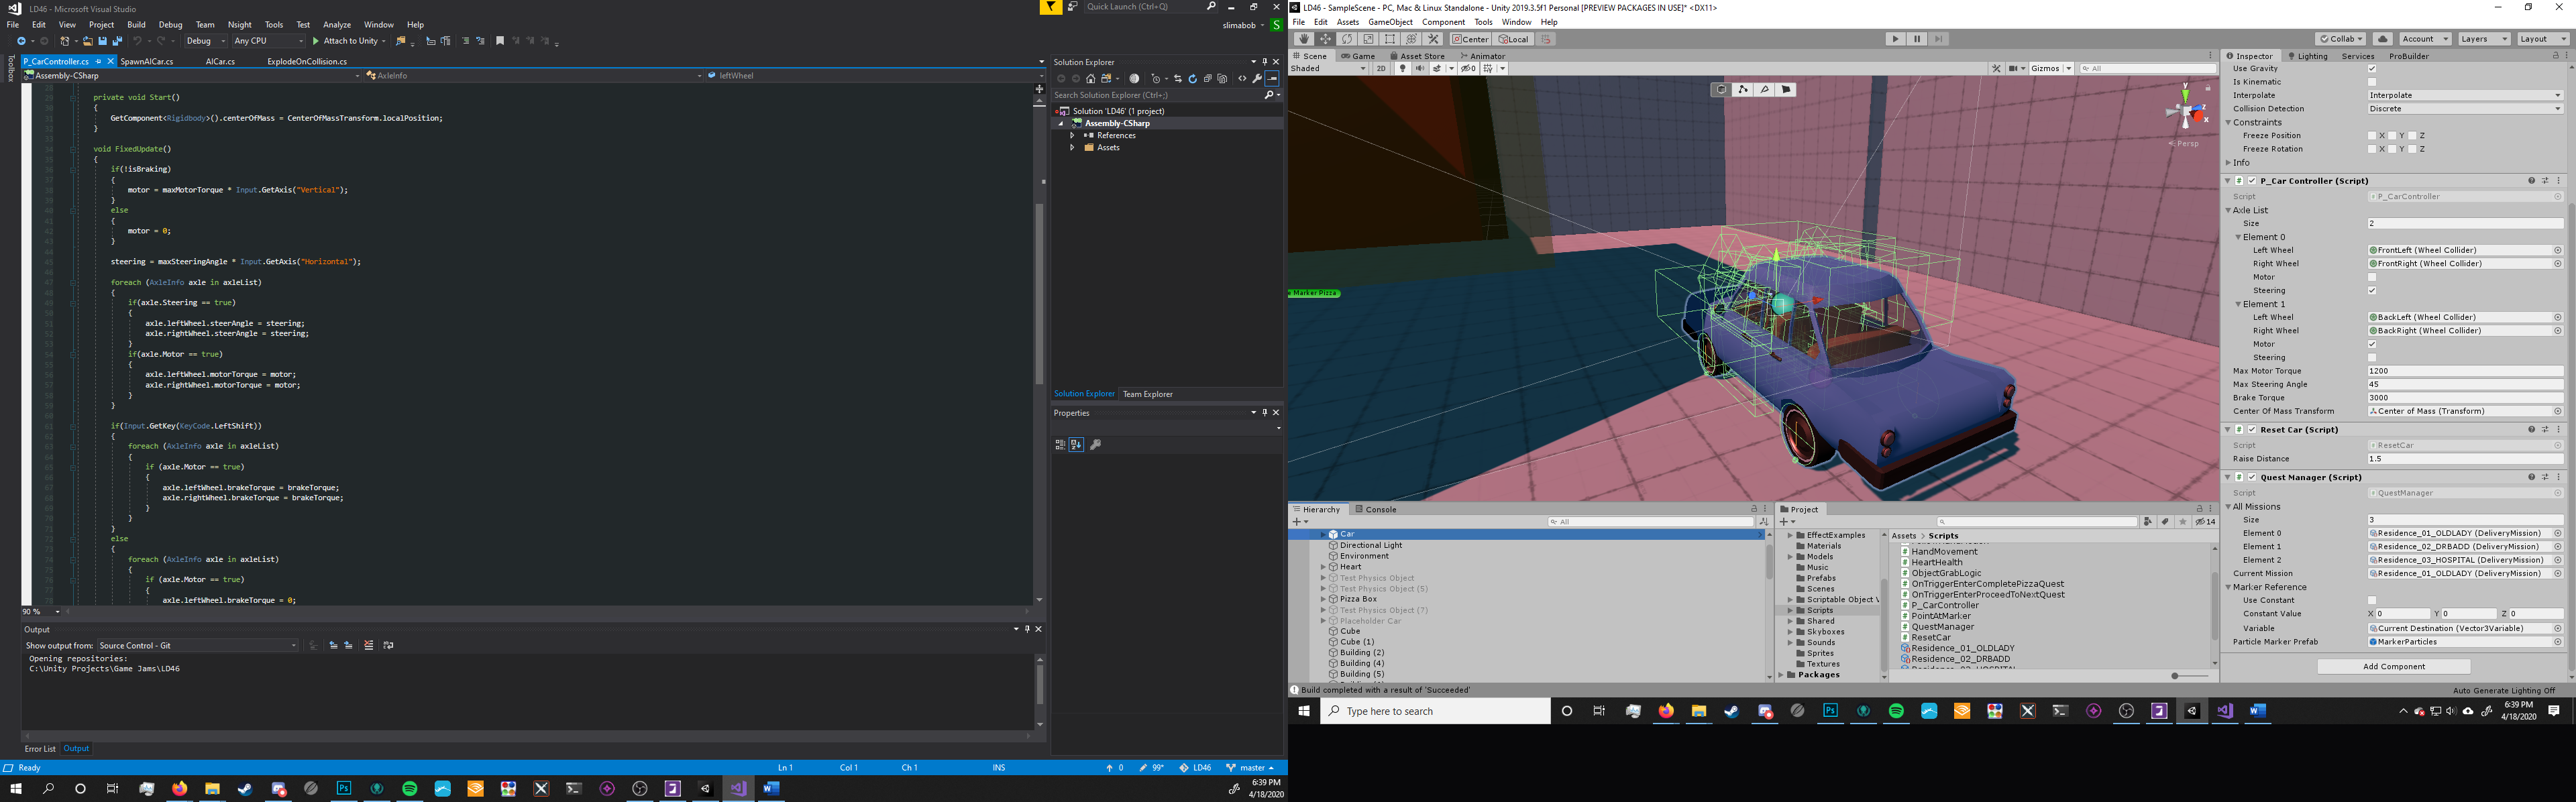Image resolution: width=2576 pixels, height=802 pixels.
Task: Uncheck the Use Gravity checkbox
Action: tap(2372, 69)
